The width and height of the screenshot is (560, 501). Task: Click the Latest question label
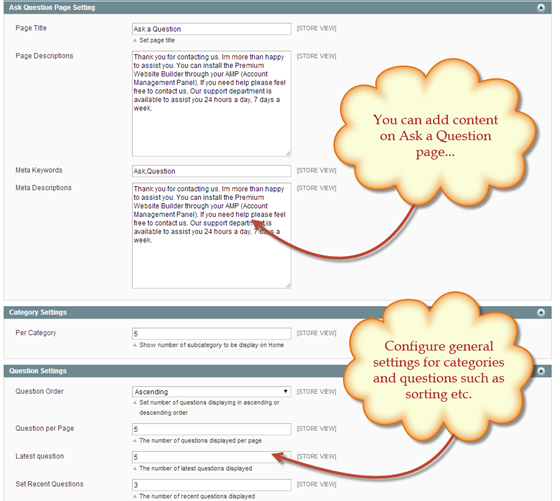click(x=40, y=456)
